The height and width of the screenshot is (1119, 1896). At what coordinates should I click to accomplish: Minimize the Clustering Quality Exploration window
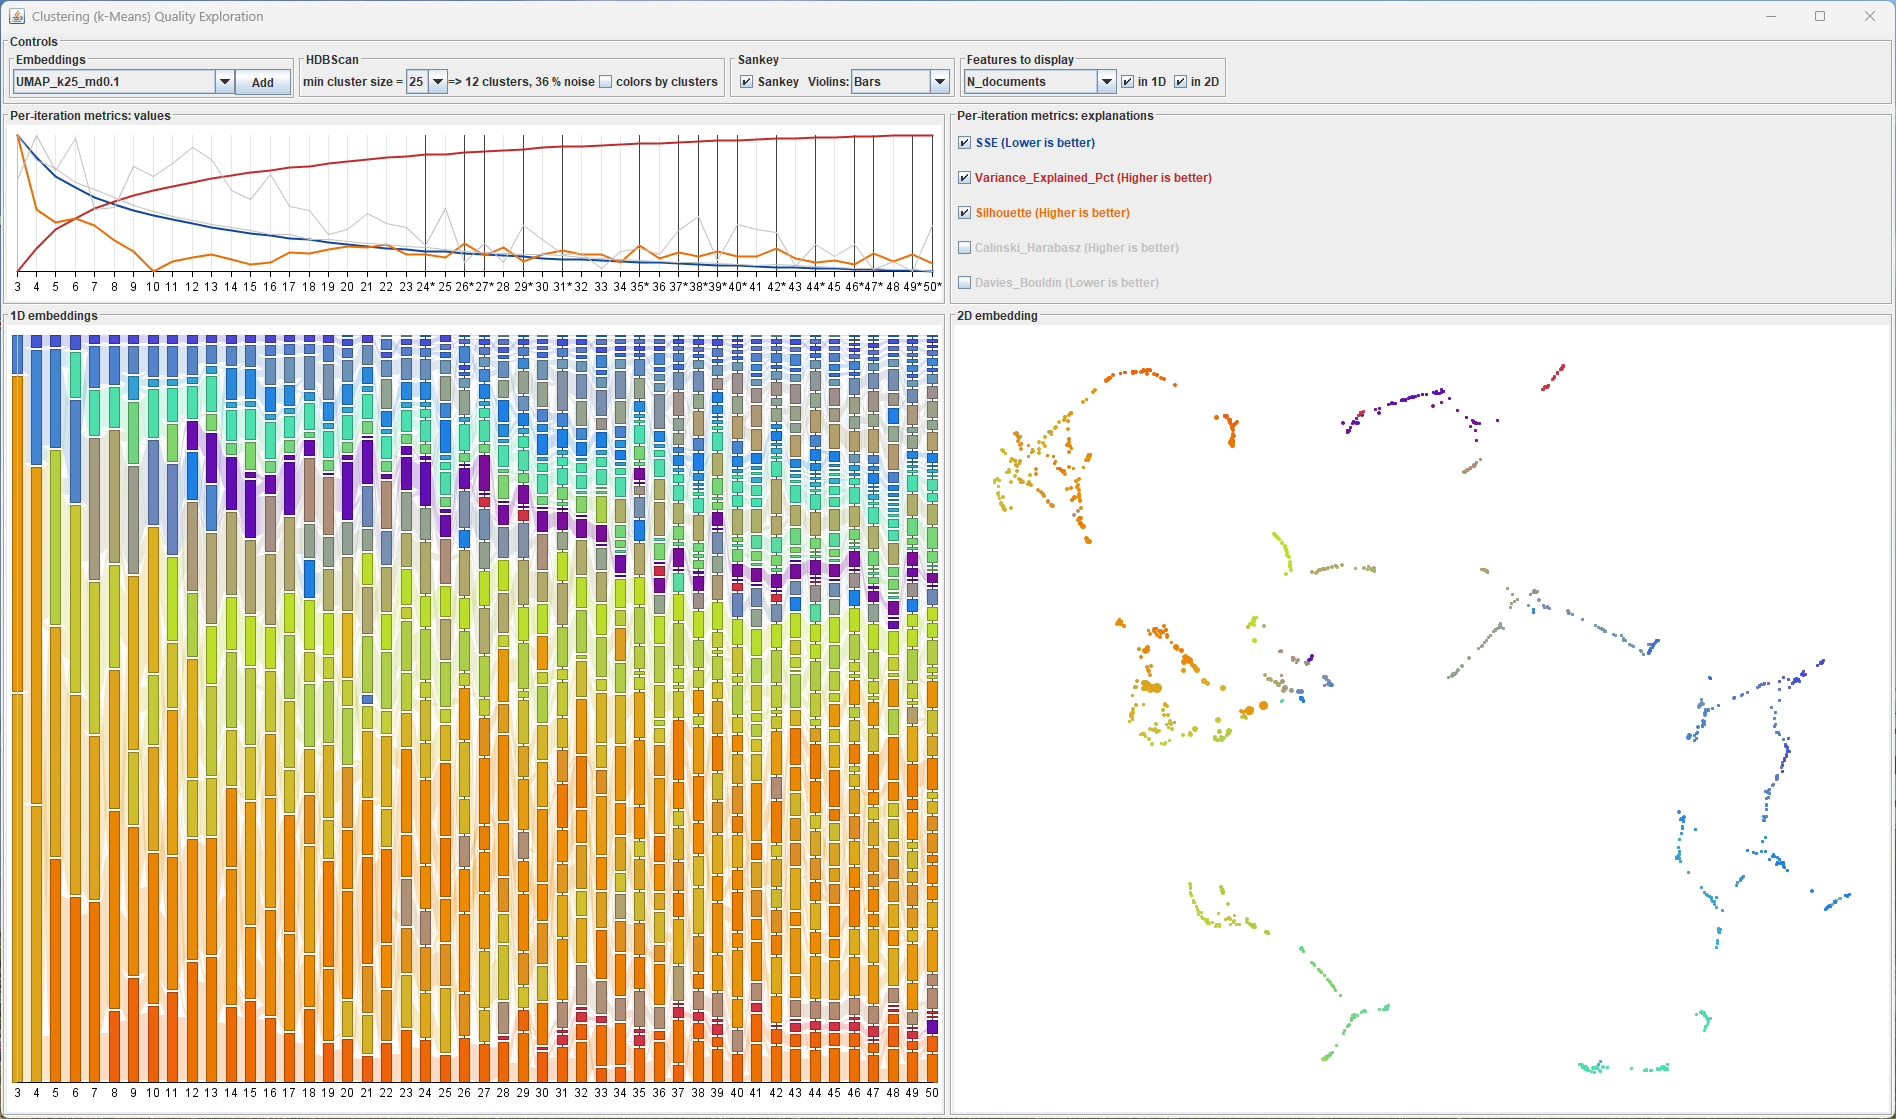pyautogui.click(x=1771, y=16)
